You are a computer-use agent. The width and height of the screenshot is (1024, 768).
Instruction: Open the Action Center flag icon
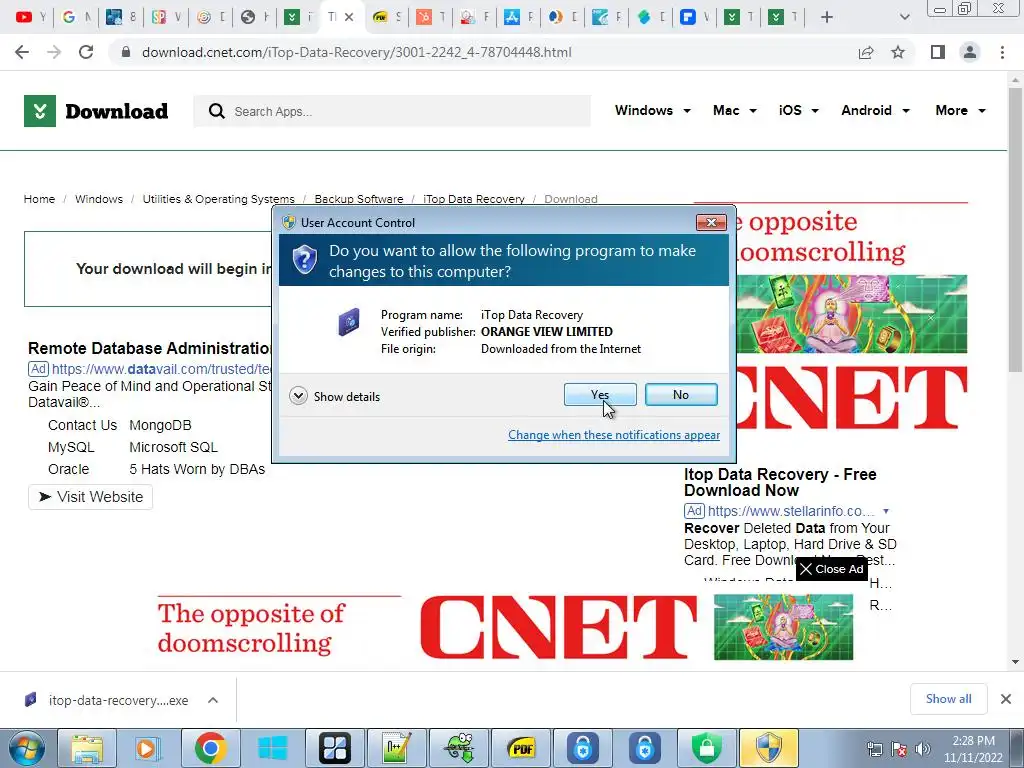(899, 749)
